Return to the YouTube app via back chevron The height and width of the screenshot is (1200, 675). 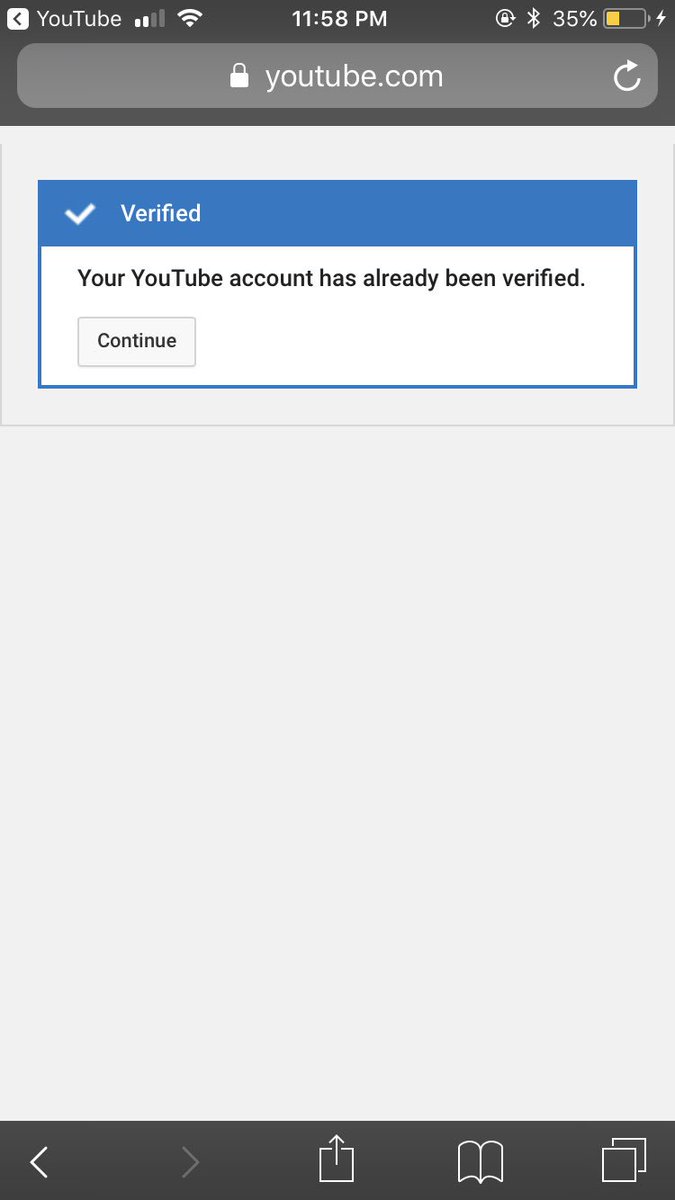[x=17, y=18]
